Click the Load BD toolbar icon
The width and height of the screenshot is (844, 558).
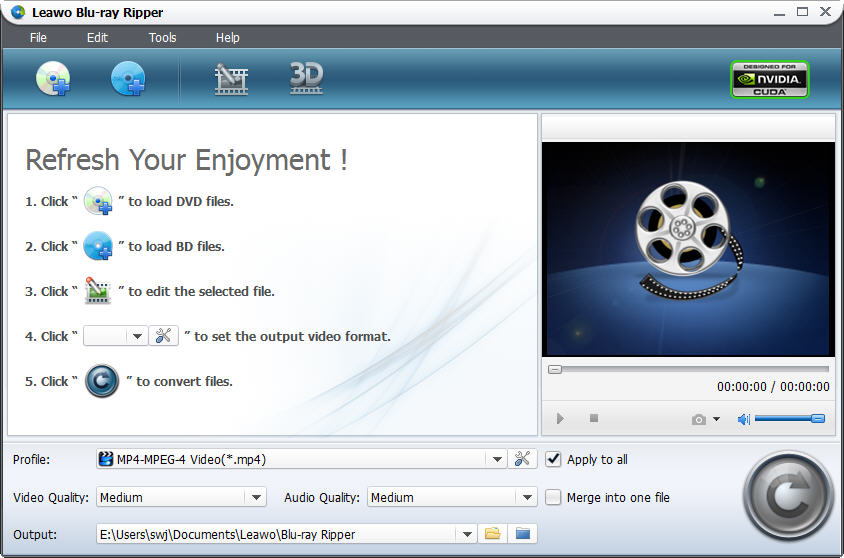[x=128, y=79]
